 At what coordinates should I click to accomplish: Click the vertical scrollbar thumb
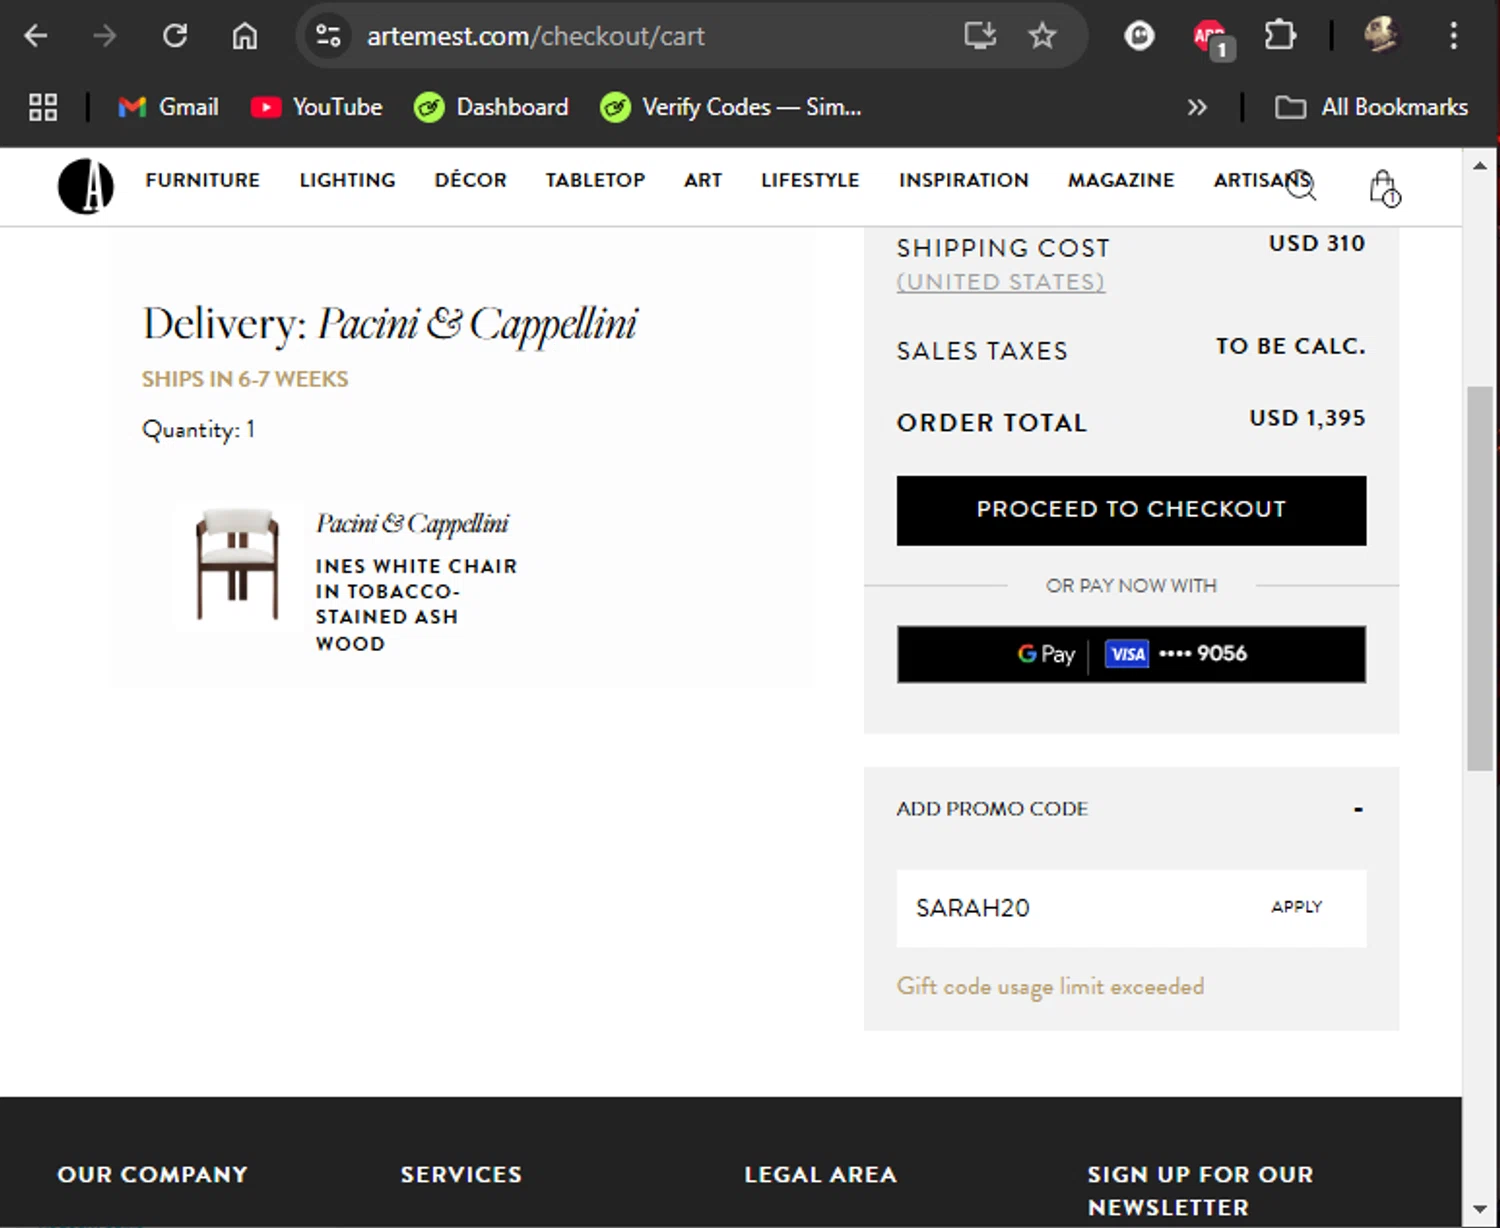(x=1480, y=578)
